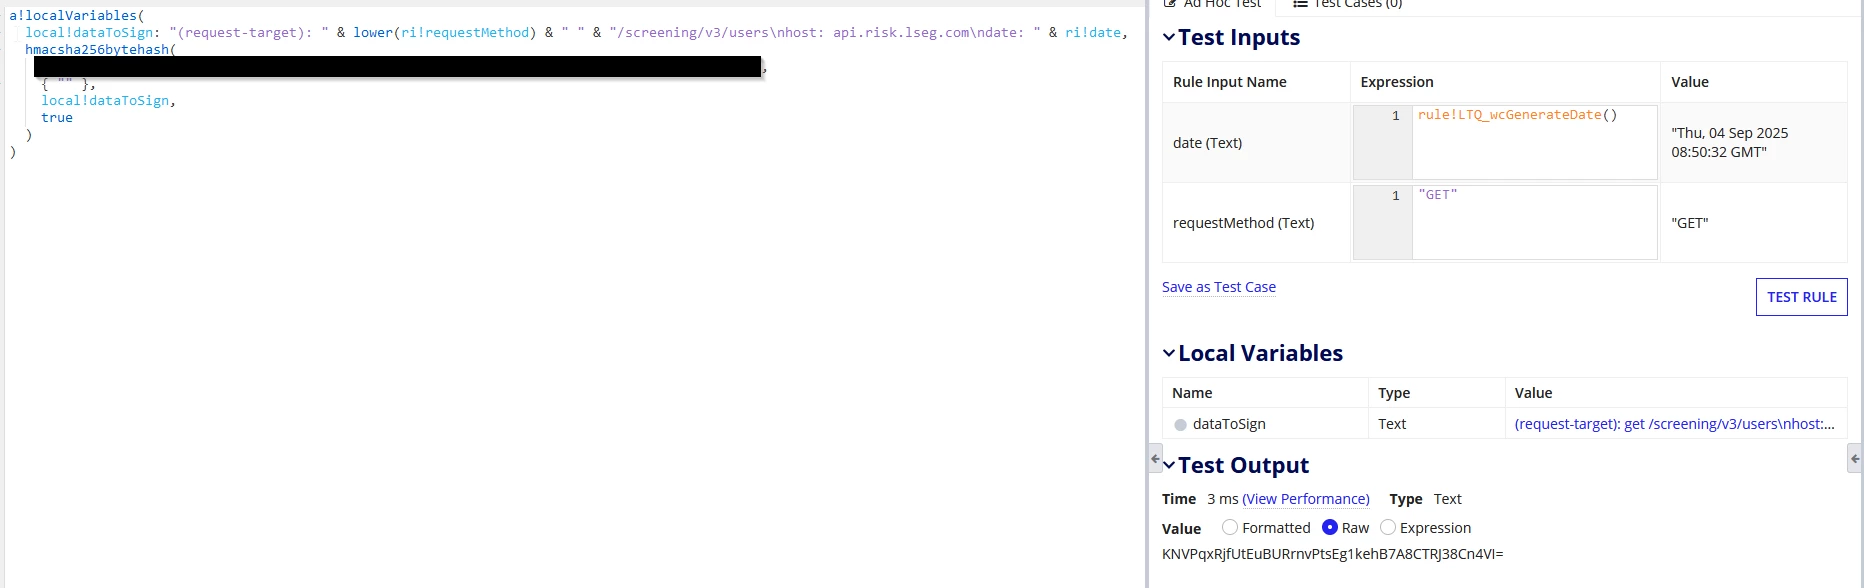The width and height of the screenshot is (1864, 588).
Task: Click the dataToSign variable value link
Action: pos(1674,424)
